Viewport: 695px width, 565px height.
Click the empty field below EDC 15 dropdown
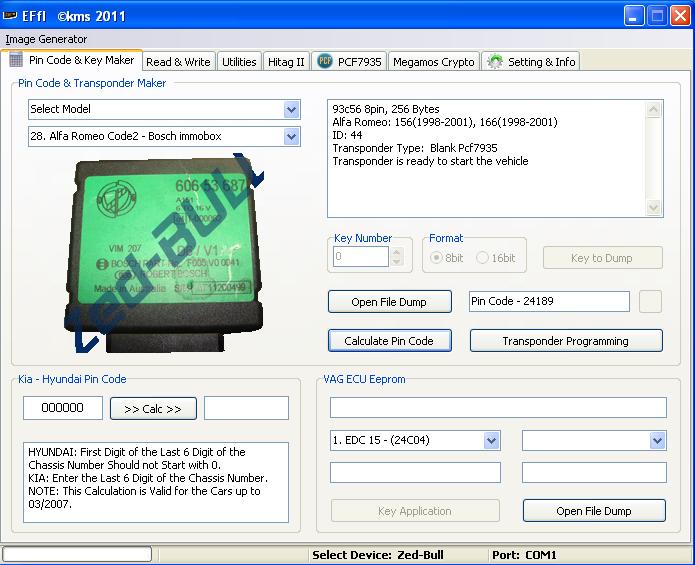click(x=415, y=472)
